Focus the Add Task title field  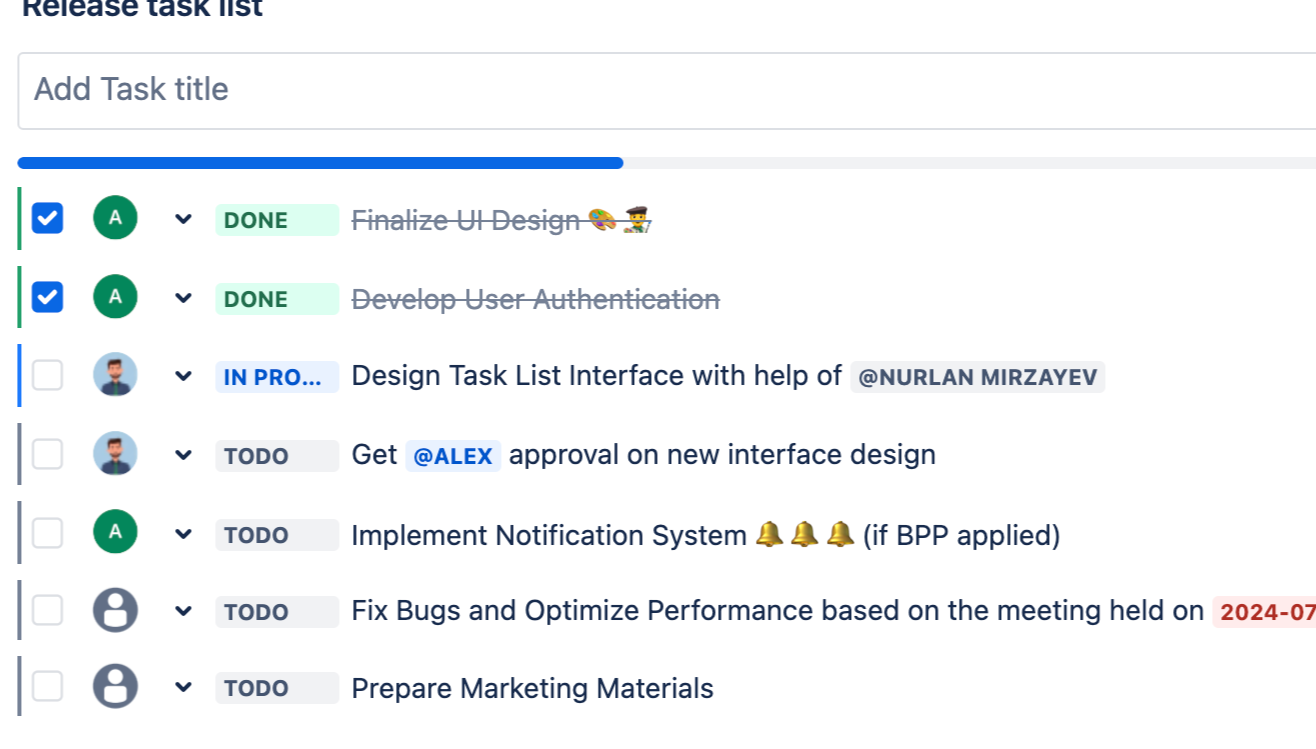tap(660, 90)
